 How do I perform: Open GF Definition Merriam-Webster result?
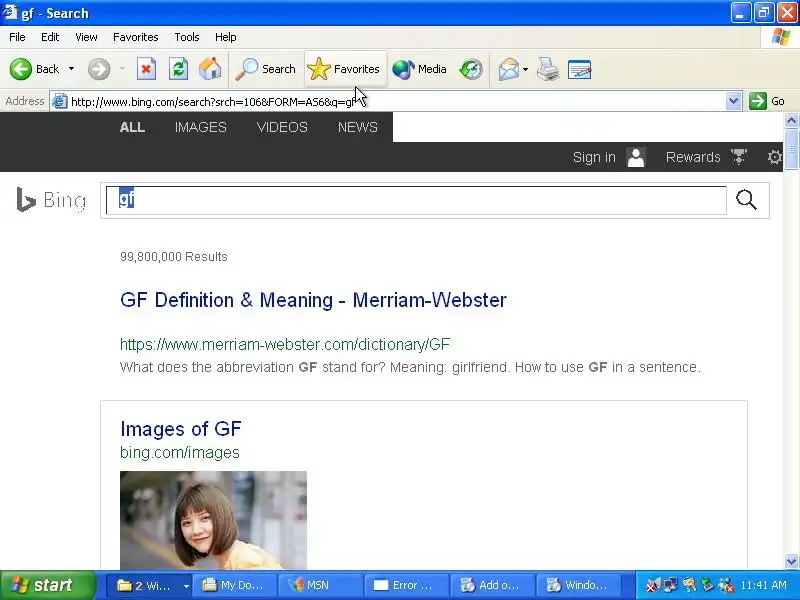(x=313, y=300)
